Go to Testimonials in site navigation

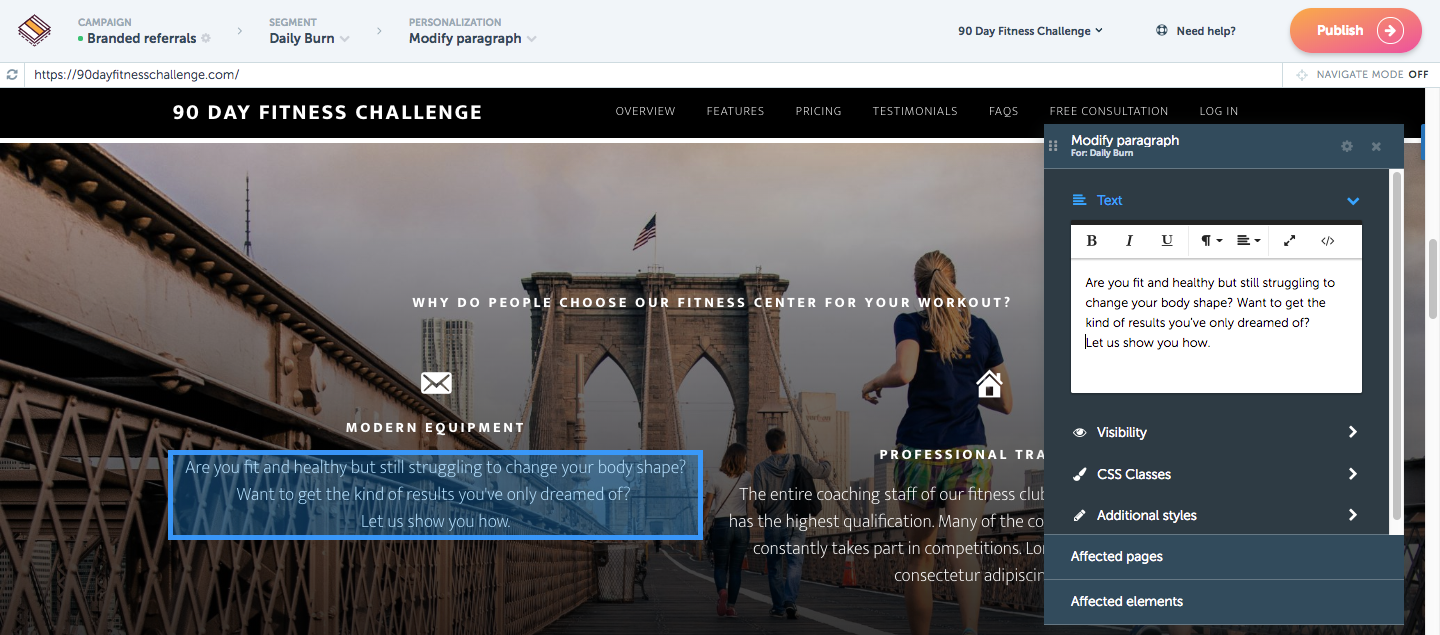tap(915, 111)
